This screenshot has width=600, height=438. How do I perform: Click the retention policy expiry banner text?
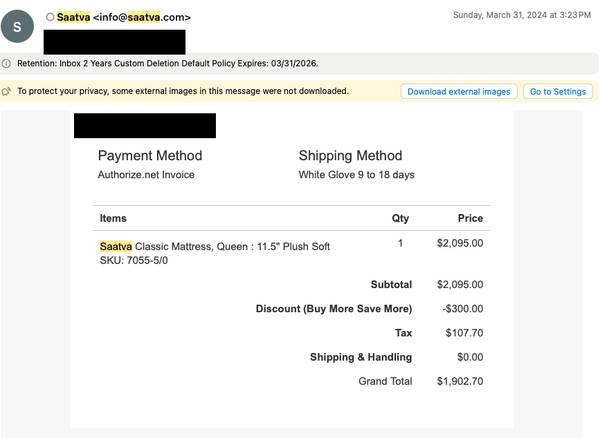click(x=168, y=63)
